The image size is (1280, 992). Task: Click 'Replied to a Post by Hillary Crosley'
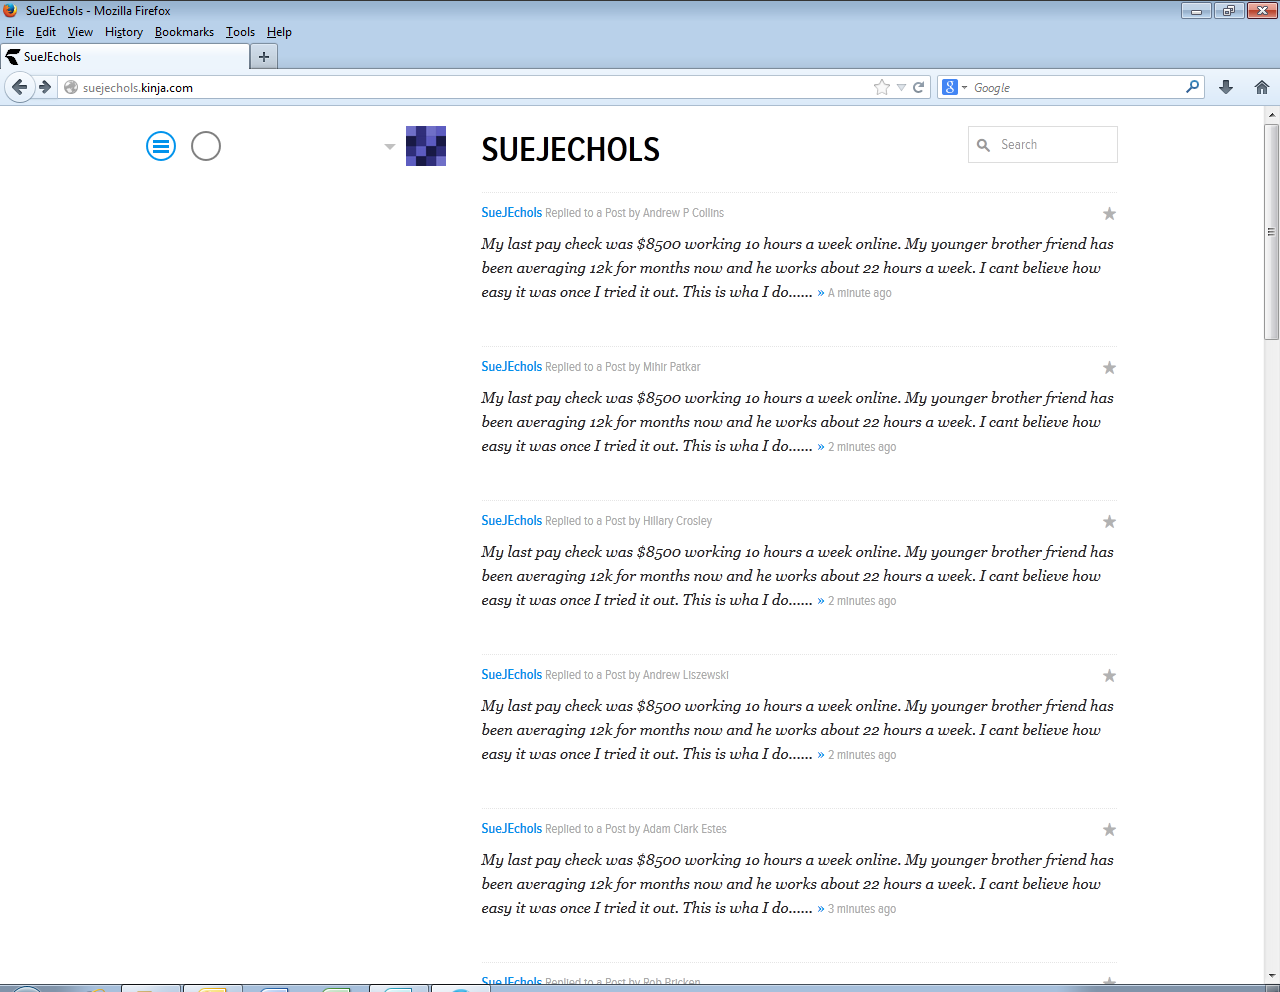[628, 521]
